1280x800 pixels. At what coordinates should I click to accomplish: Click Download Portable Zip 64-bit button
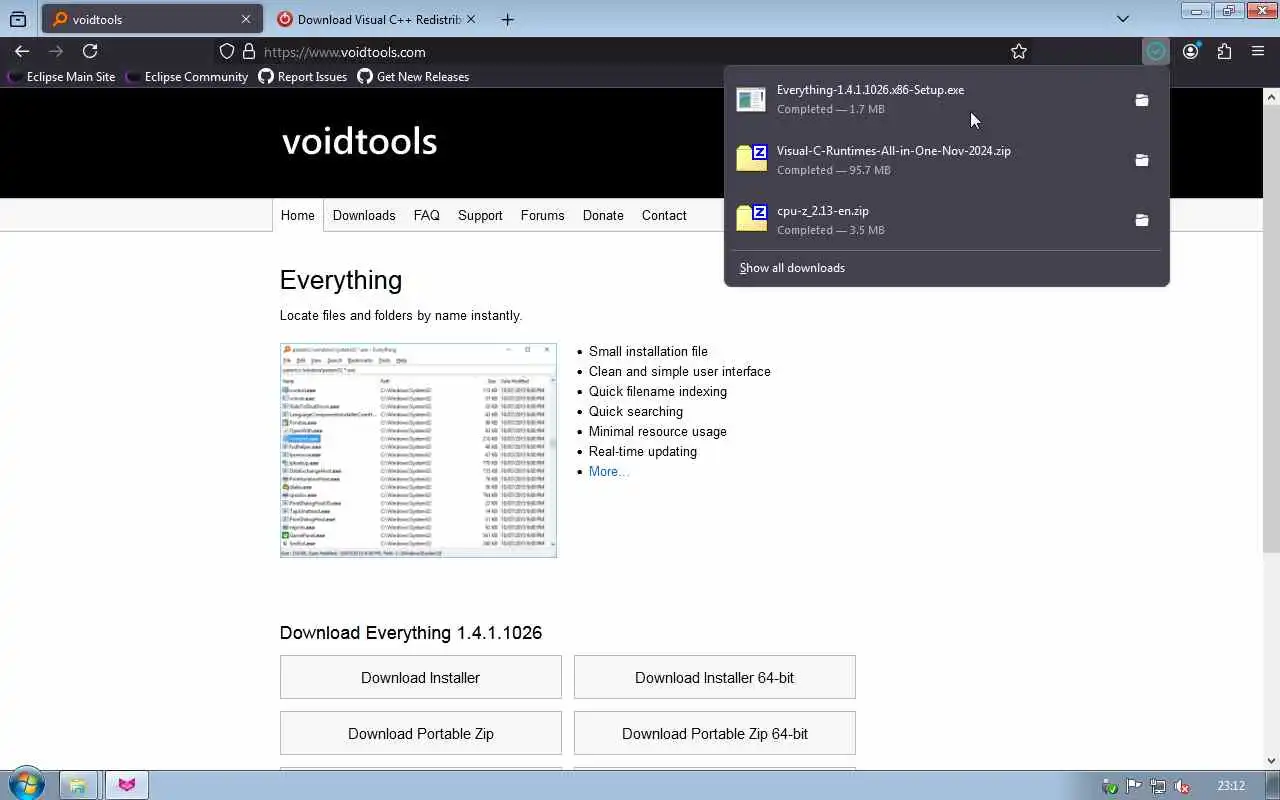point(715,733)
